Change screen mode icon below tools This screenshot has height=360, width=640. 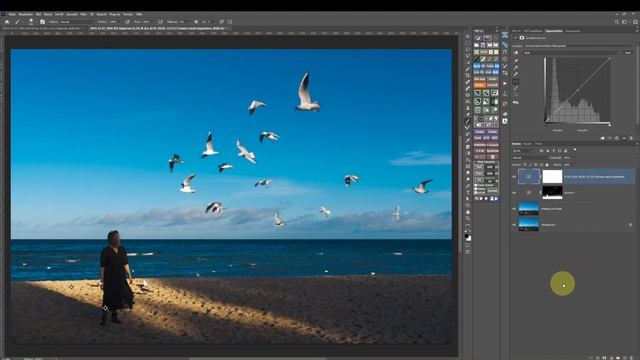pyautogui.click(x=468, y=252)
